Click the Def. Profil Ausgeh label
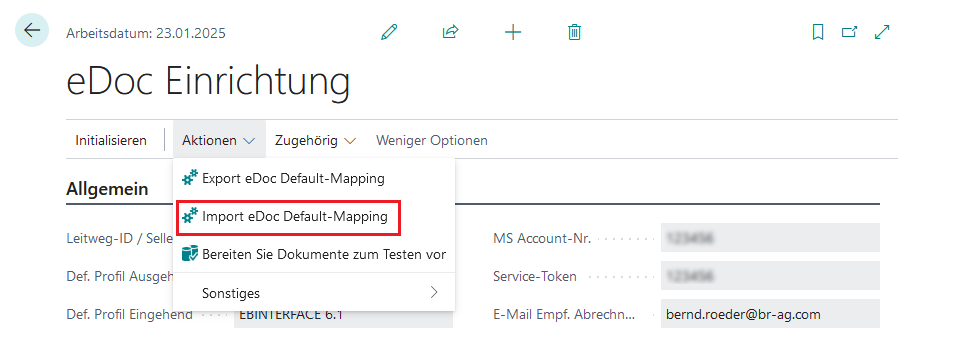Image resolution: width=963 pixels, height=360 pixels. coord(120,276)
